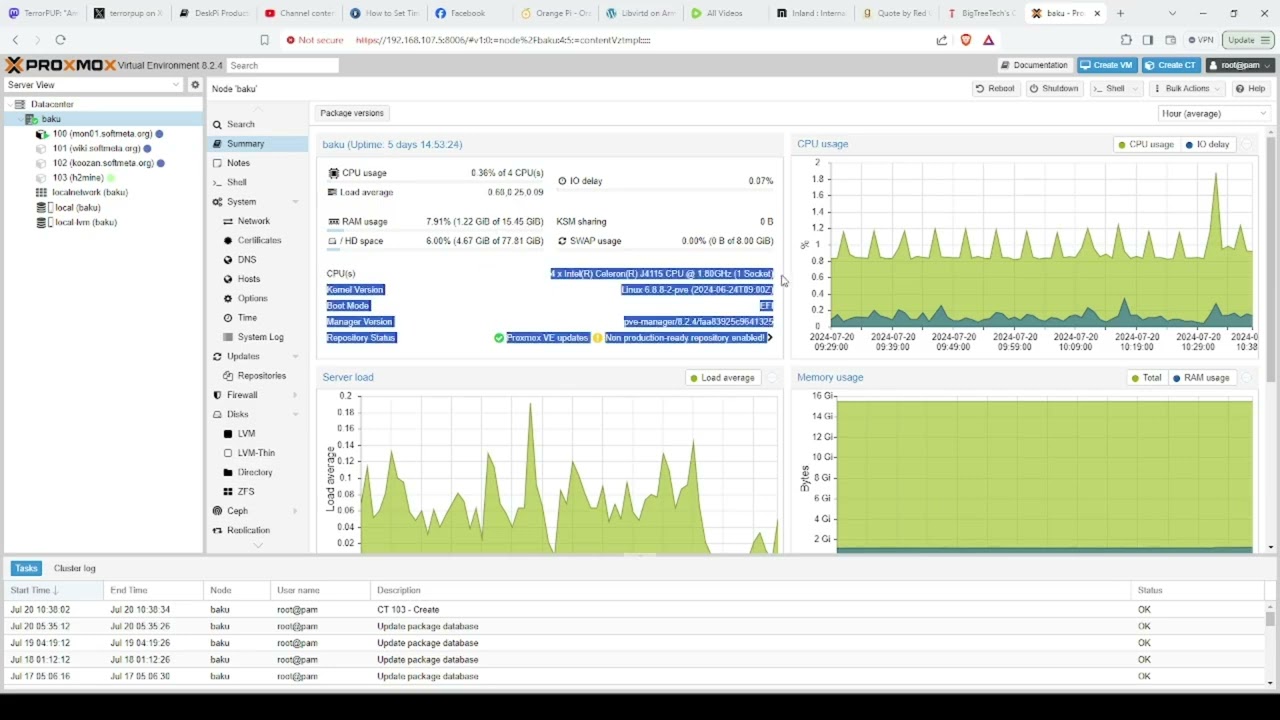The image size is (1280, 720).
Task: Open the VPN button in browser toolbar
Action: pos(1200,40)
